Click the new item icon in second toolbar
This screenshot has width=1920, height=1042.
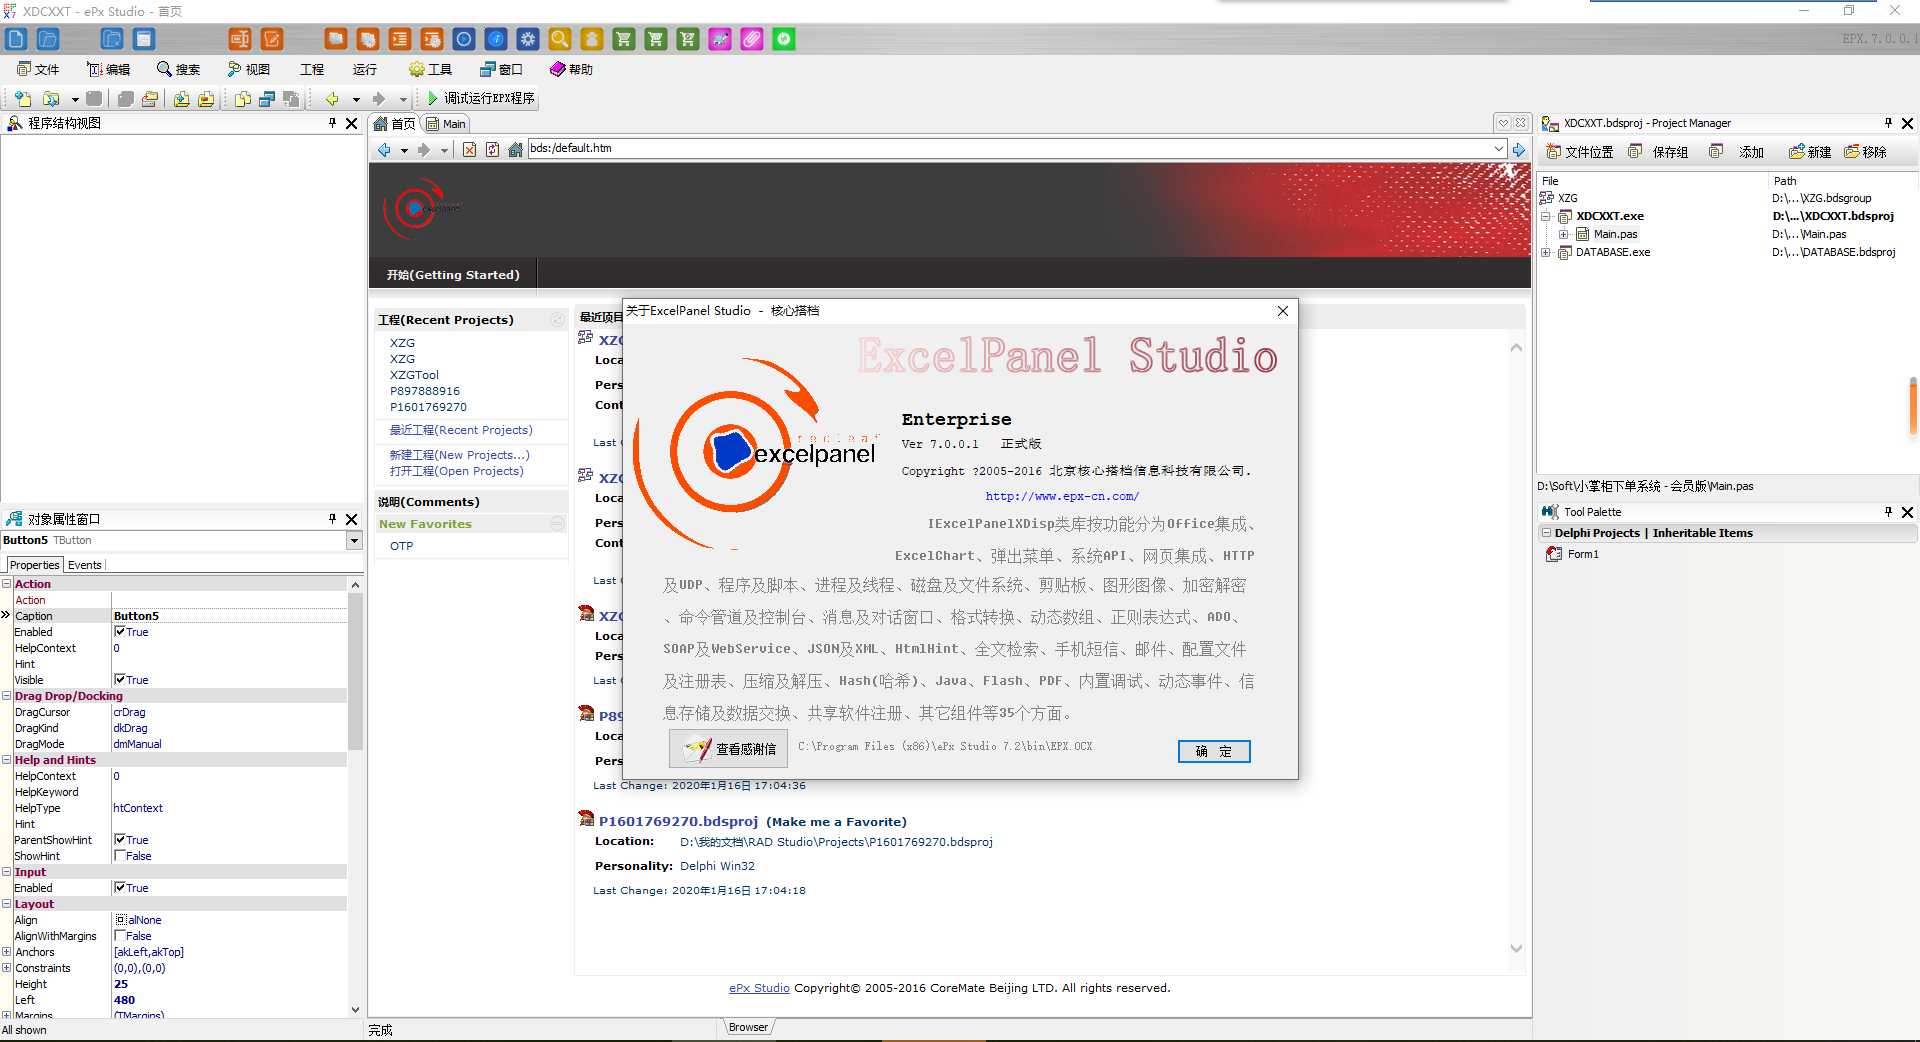(x=22, y=98)
